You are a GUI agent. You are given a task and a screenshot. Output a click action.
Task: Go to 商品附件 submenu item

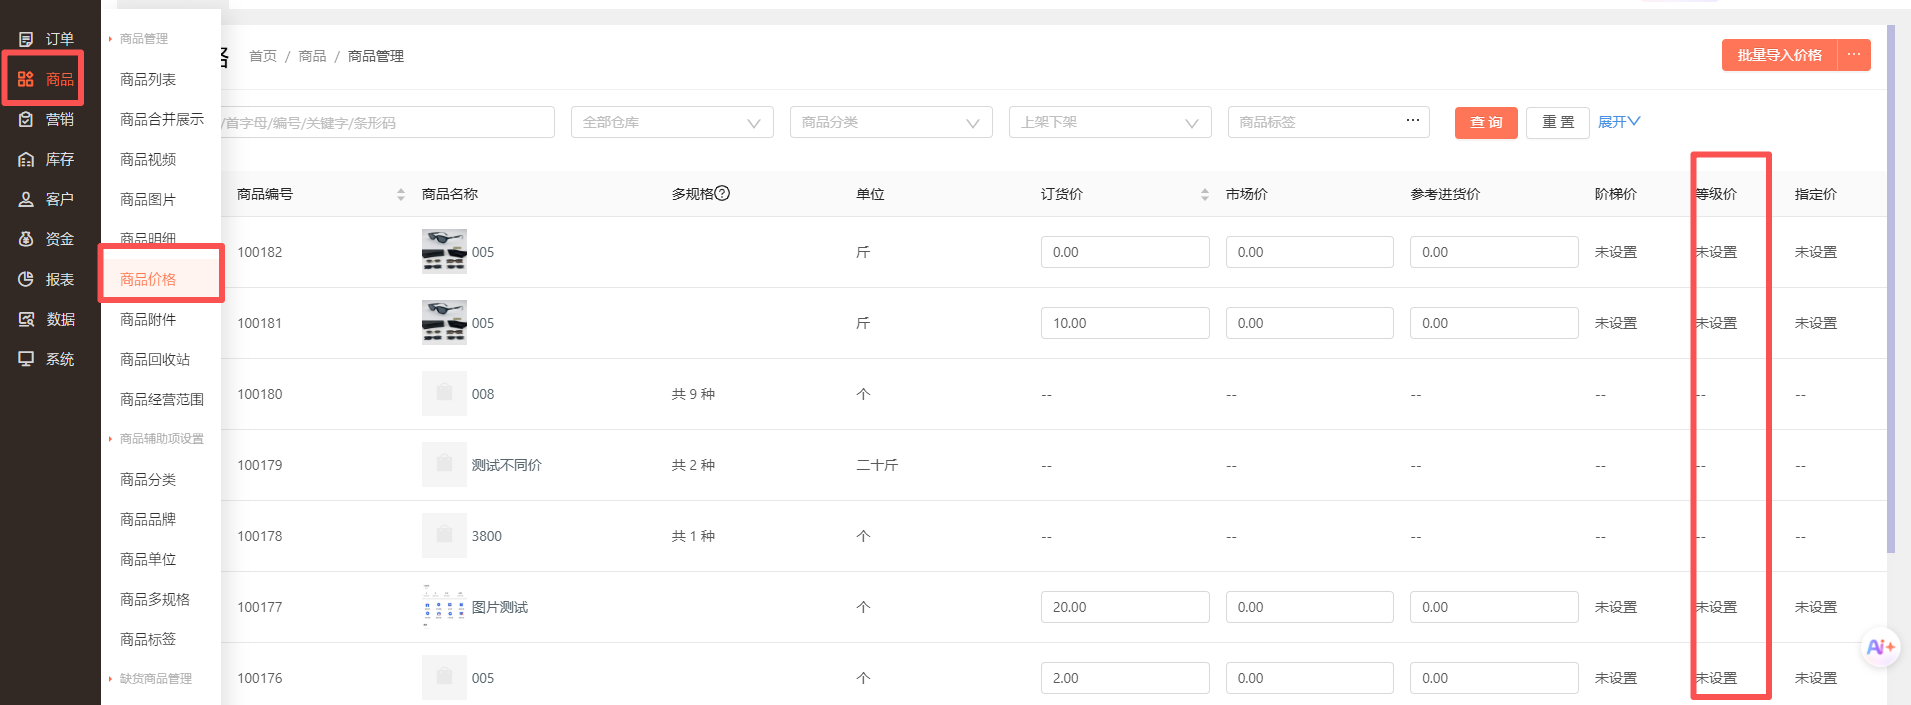(148, 319)
